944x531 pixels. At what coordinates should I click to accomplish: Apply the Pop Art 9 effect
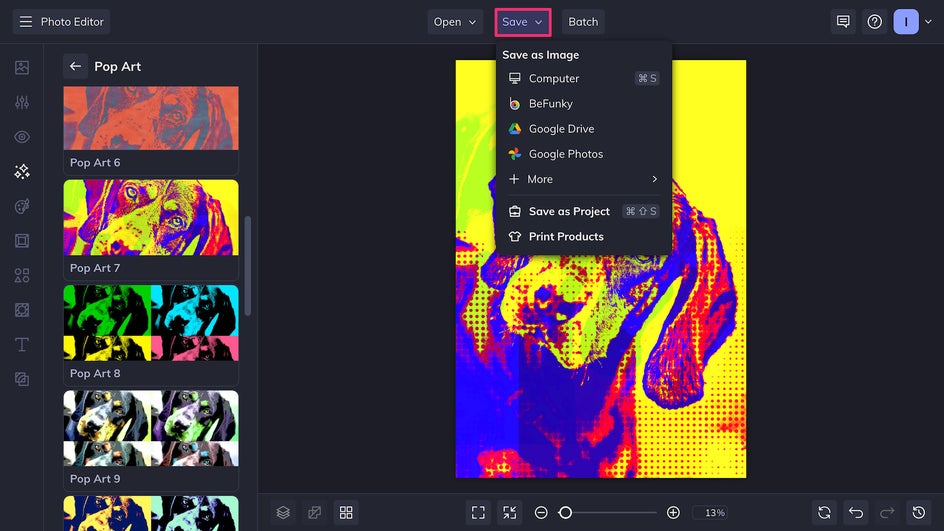151,441
